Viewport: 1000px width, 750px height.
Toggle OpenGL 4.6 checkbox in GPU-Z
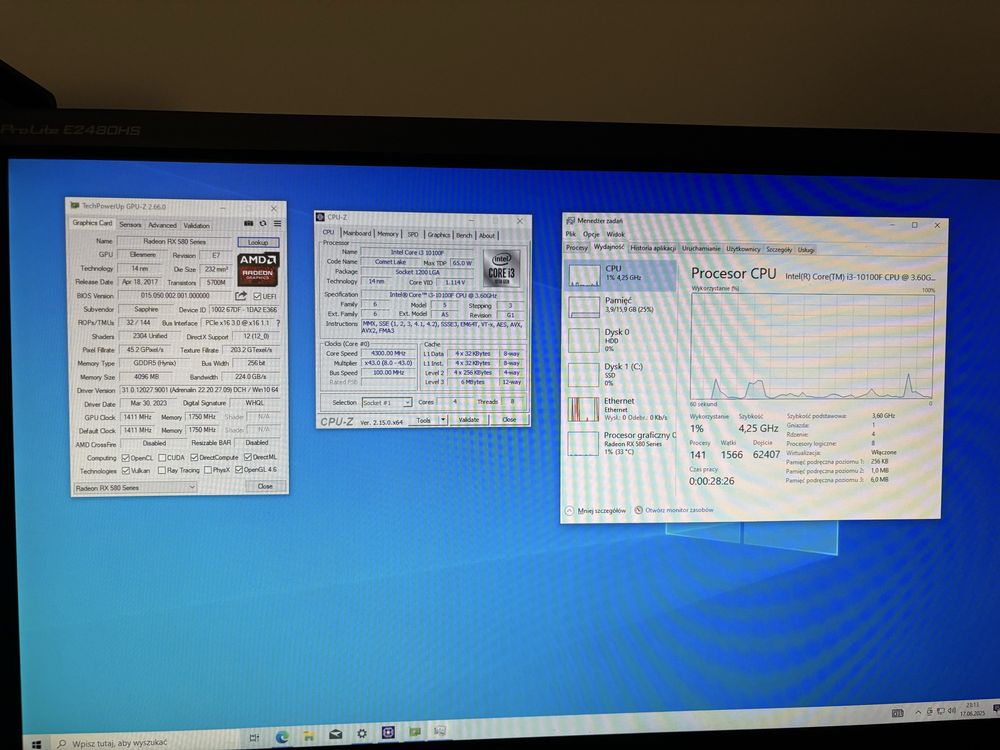(239, 469)
